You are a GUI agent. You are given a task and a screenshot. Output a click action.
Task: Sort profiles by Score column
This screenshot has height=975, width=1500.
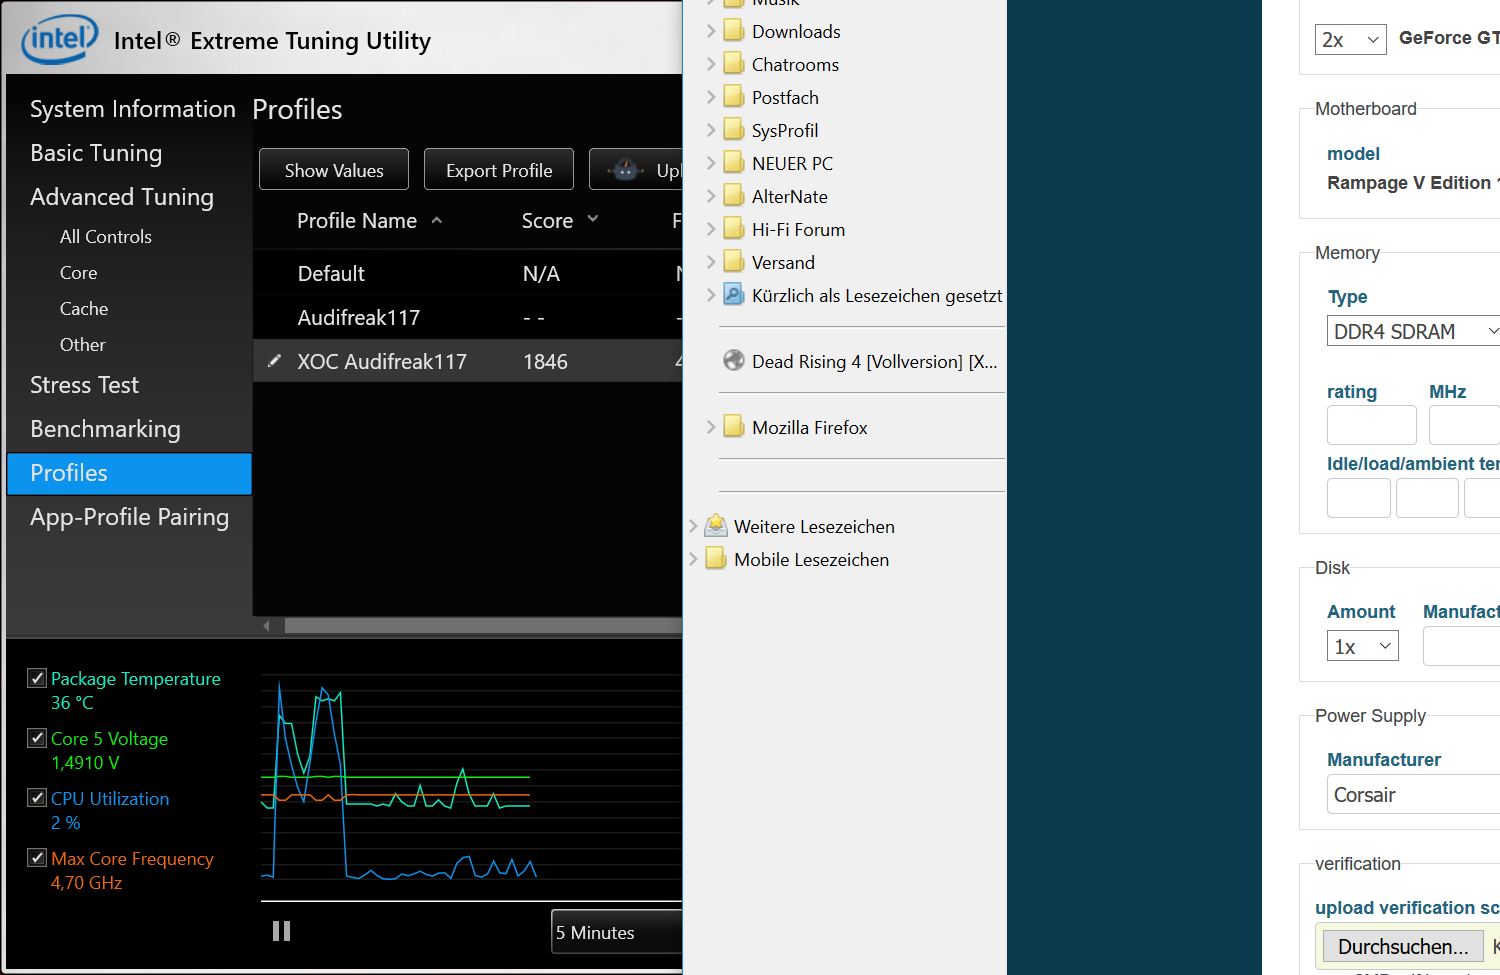(x=559, y=220)
